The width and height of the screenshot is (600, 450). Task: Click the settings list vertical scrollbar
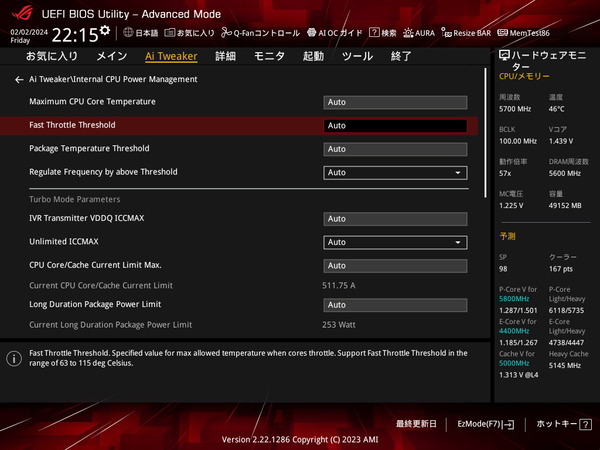point(485,133)
